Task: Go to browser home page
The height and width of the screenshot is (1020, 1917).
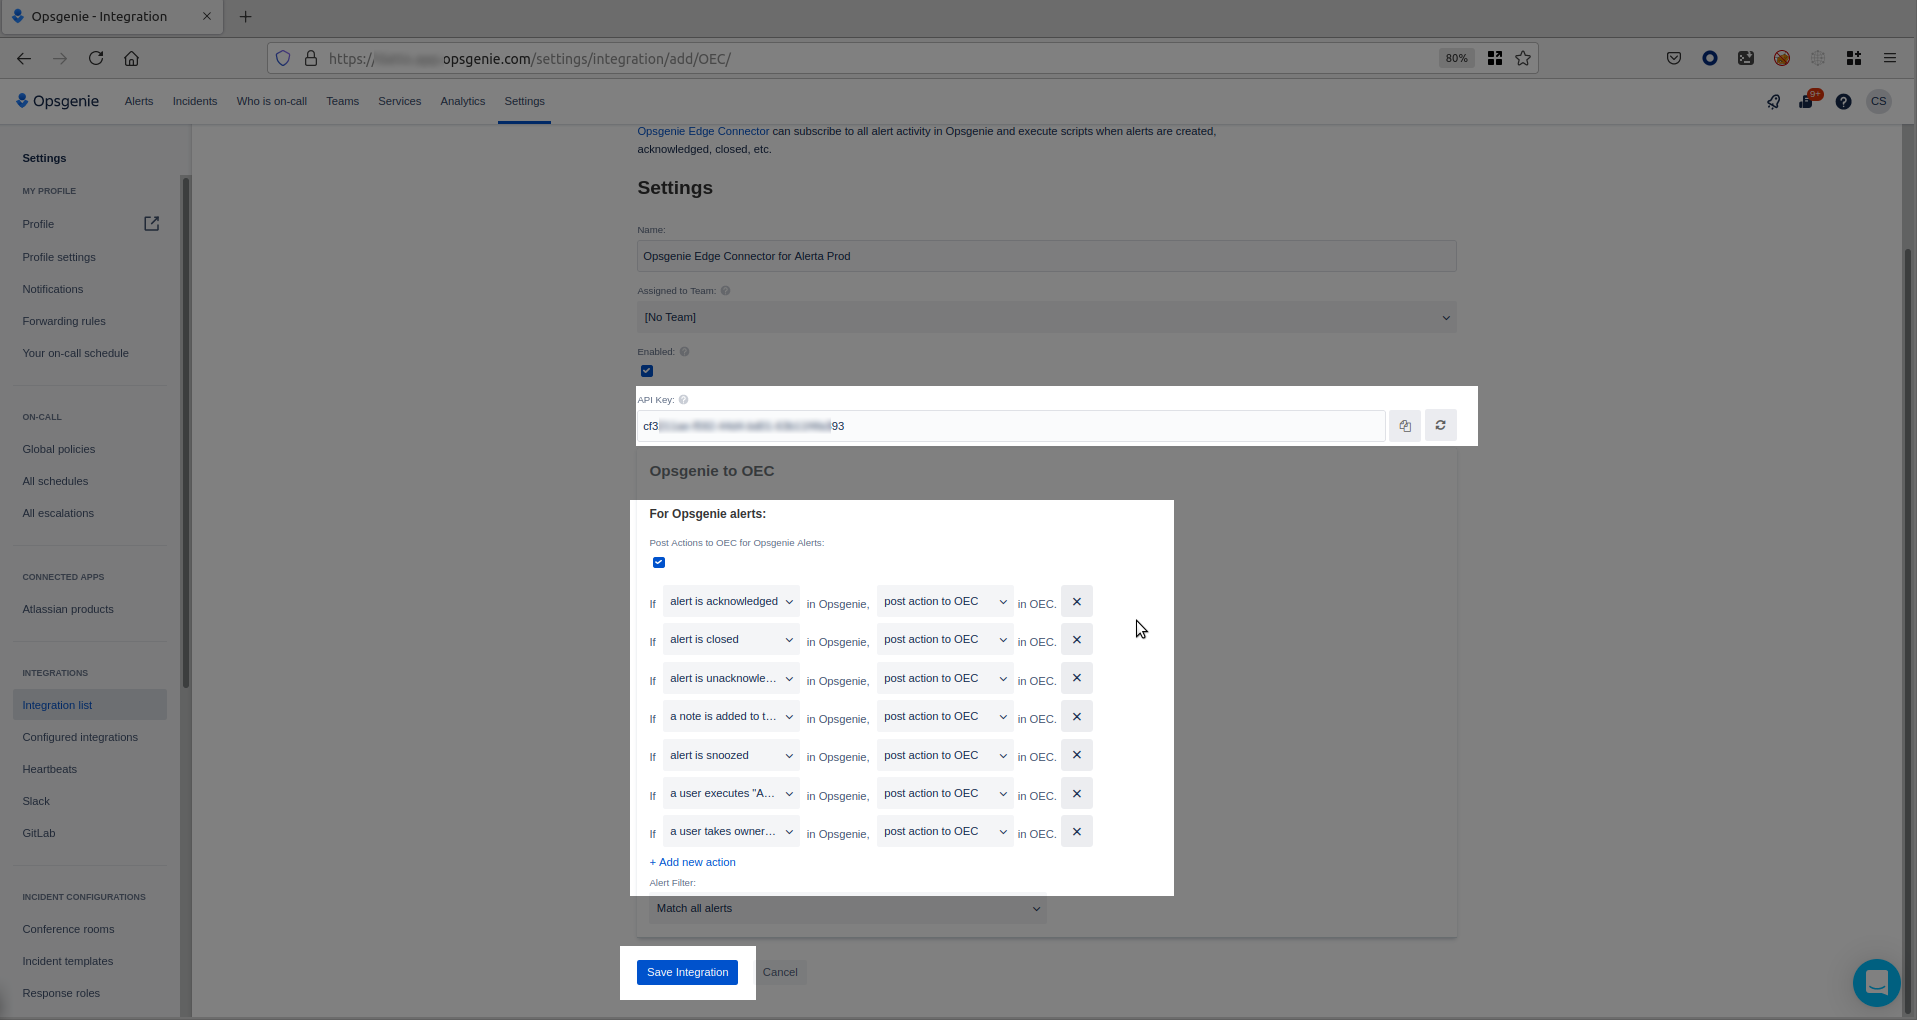Action: [x=131, y=58]
